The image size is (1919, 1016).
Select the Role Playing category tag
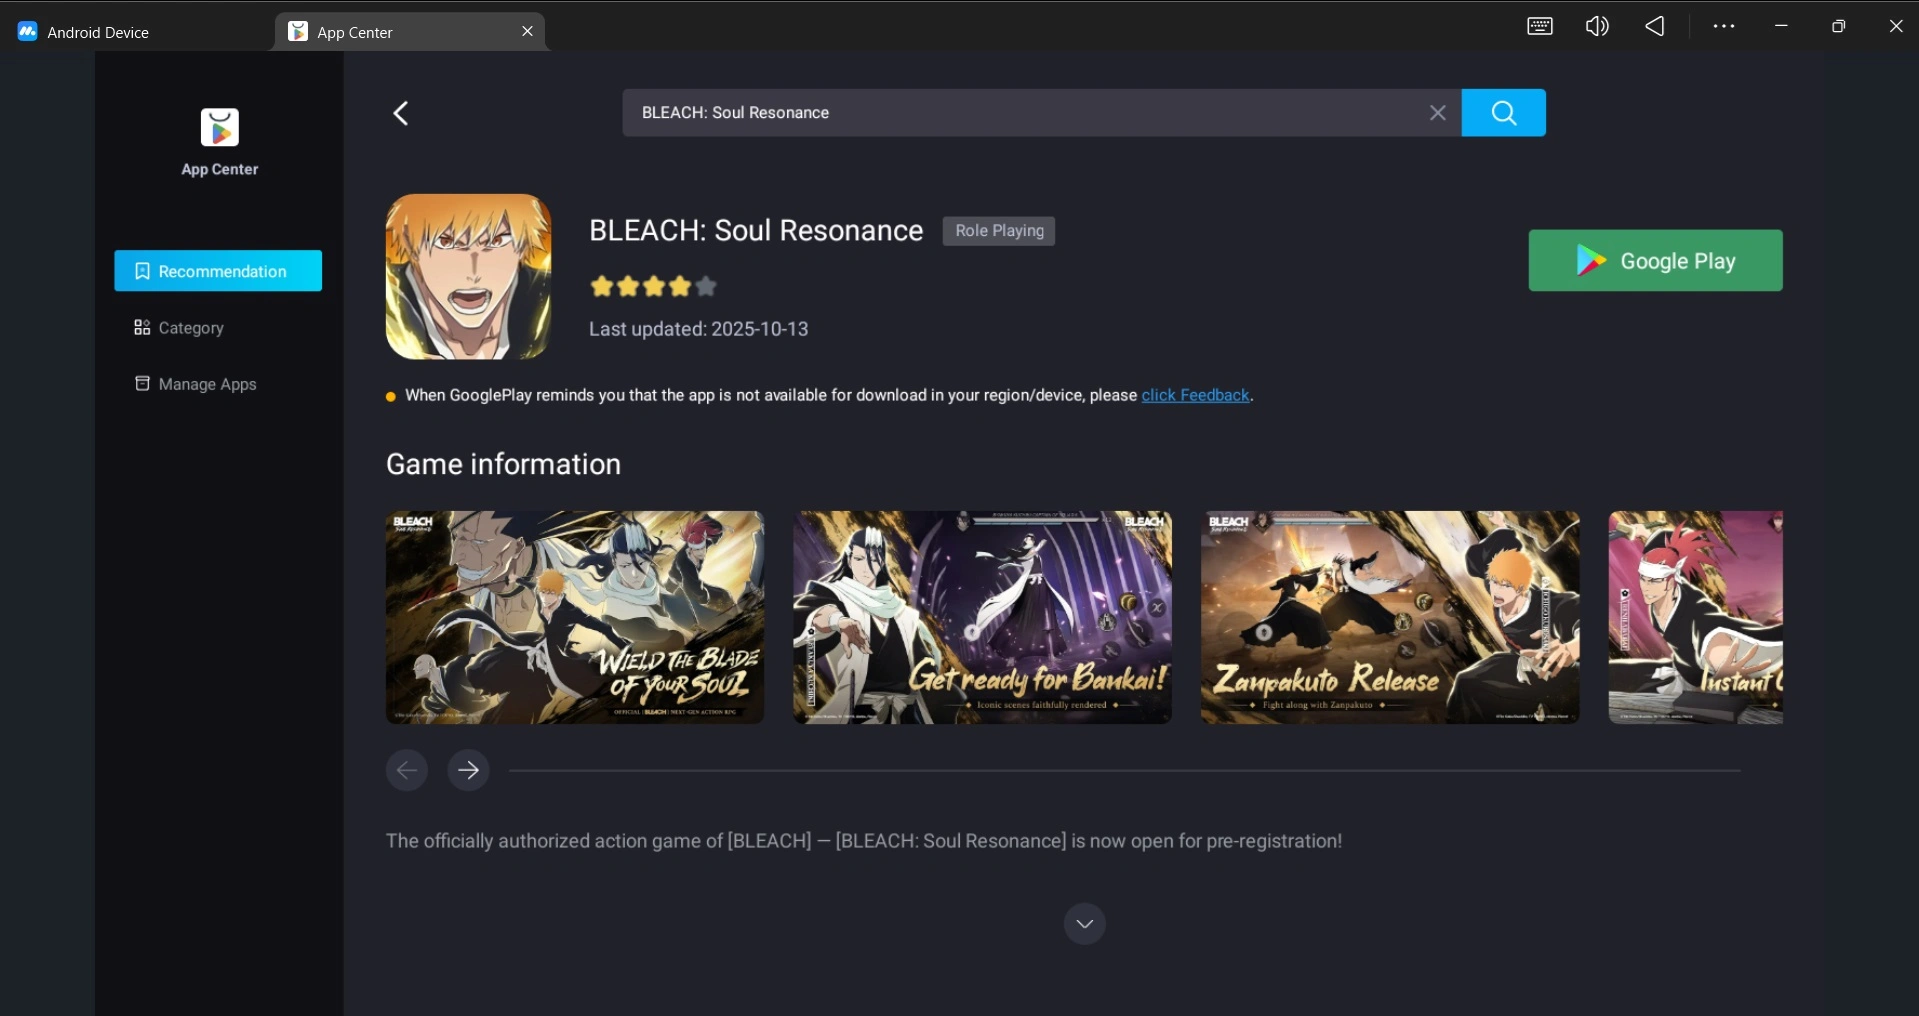point(998,231)
